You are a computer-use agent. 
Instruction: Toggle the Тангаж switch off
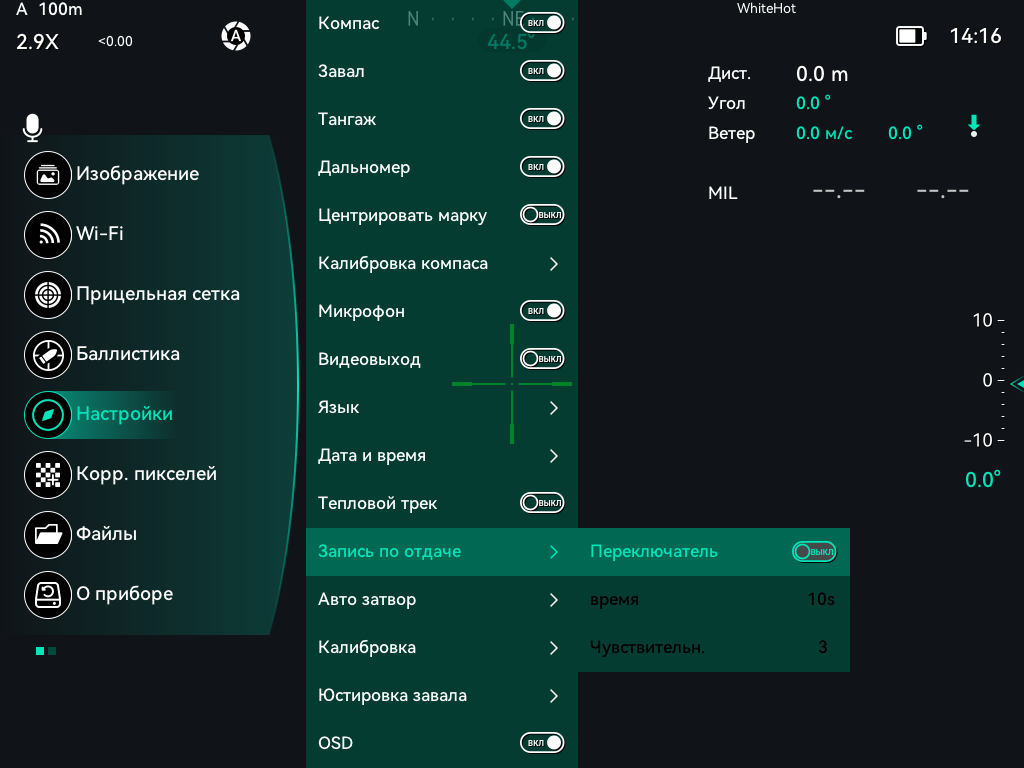click(x=542, y=119)
